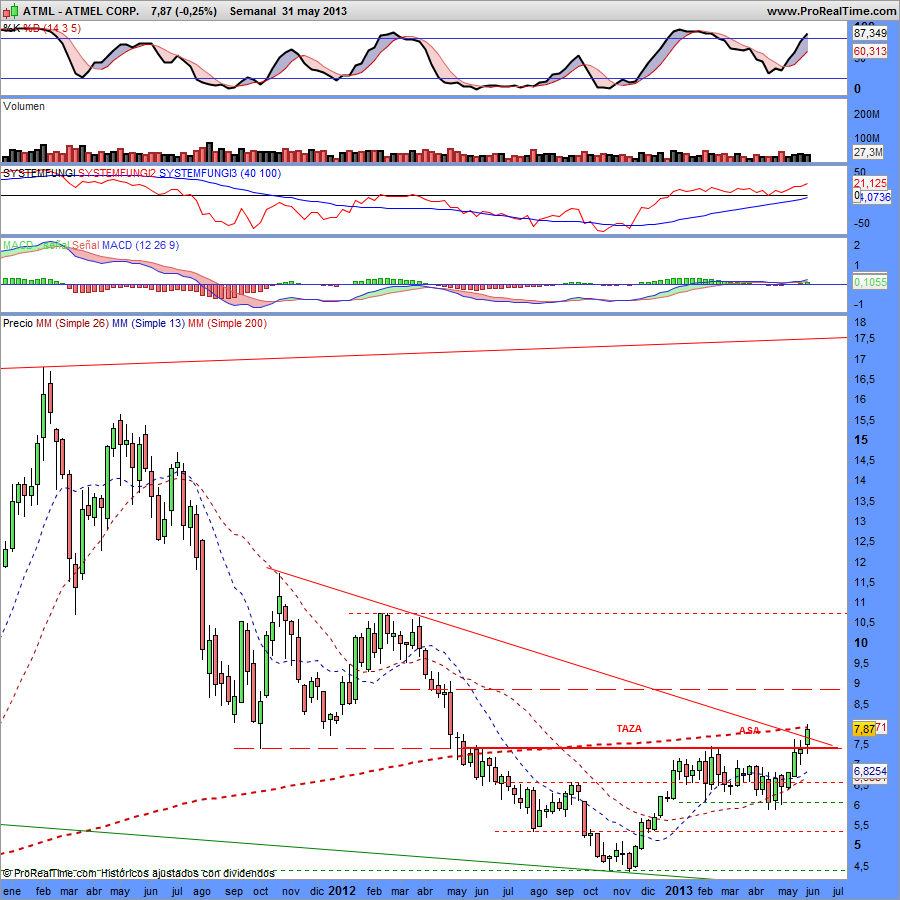Select the 0,1055 MACD value box
This screenshot has width=900, height=900.
(x=870, y=282)
